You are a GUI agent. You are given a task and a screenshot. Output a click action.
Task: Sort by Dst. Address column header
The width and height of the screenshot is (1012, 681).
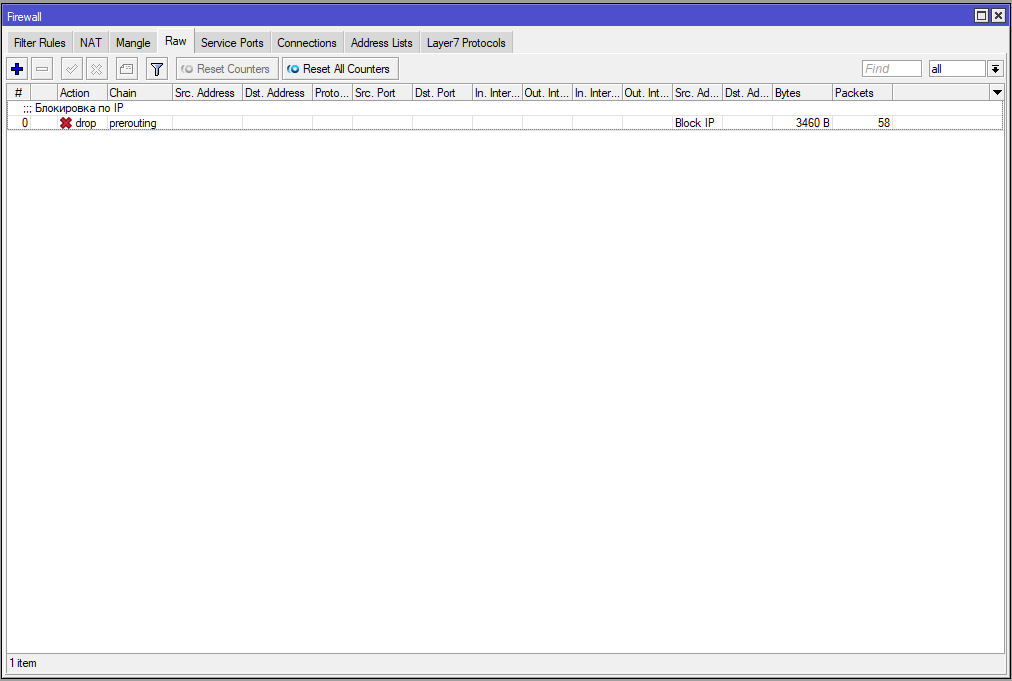pos(278,93)
